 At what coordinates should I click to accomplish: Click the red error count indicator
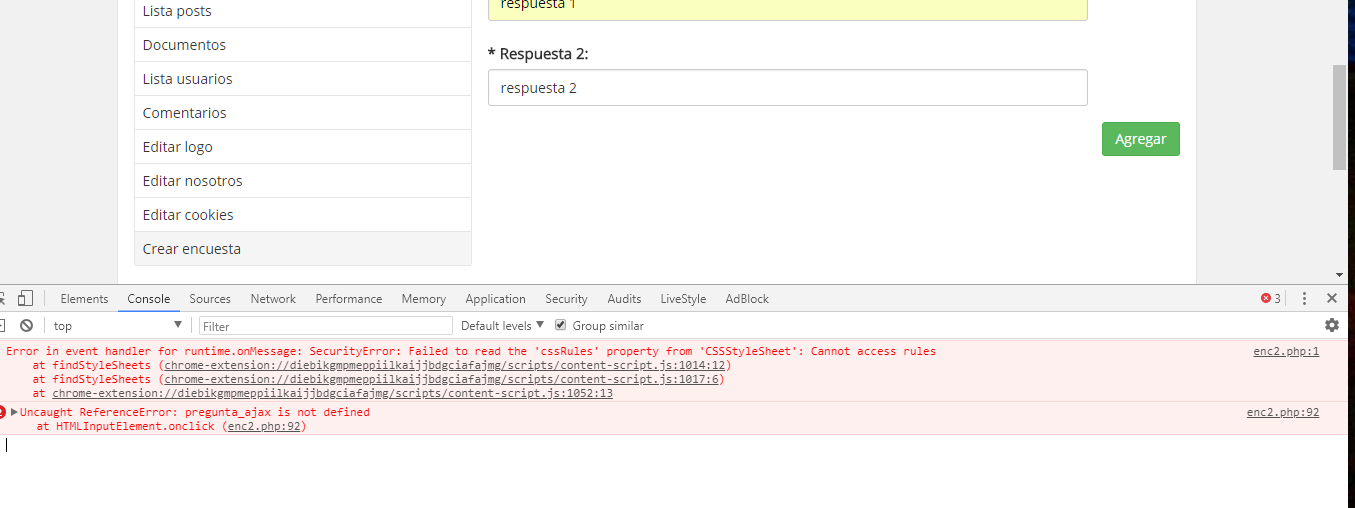(1270, 298)
